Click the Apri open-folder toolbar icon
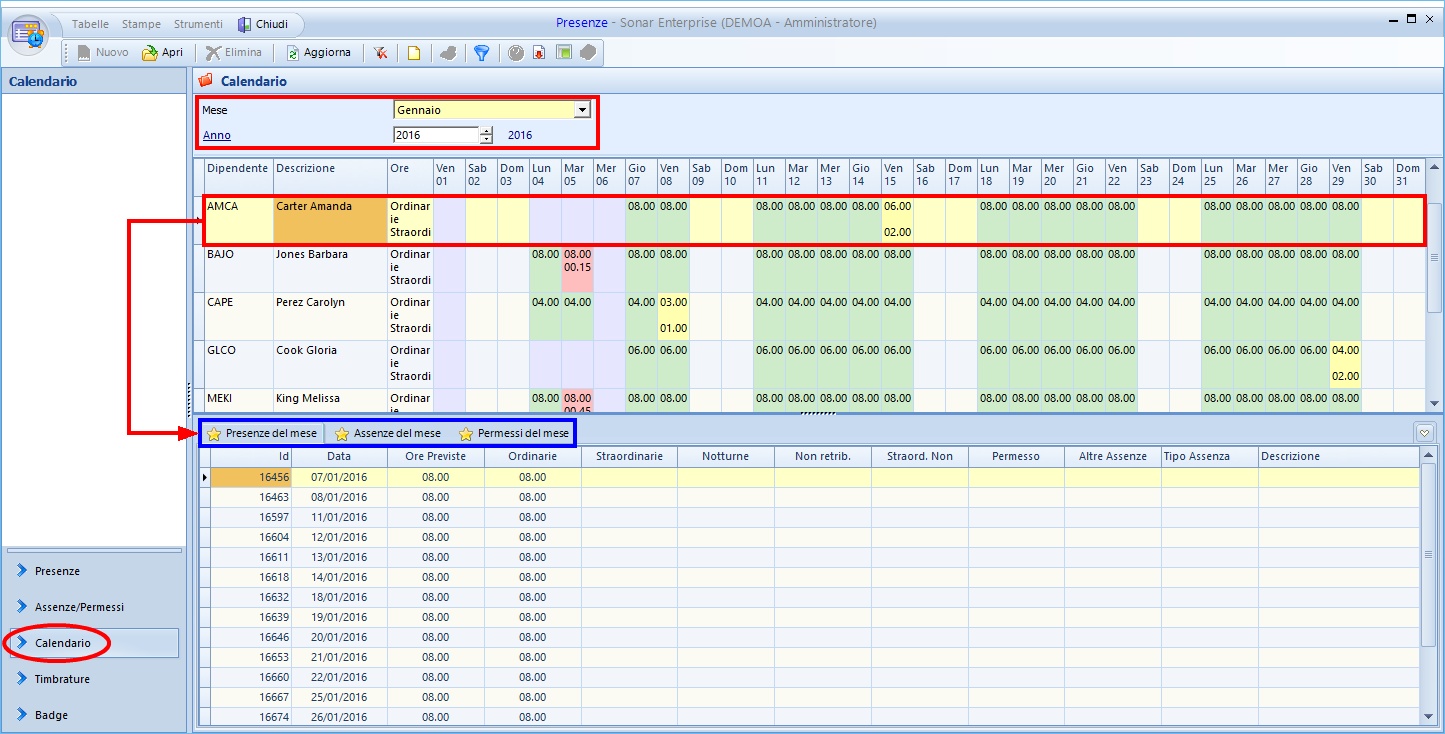 pyautogui.click(x=150, y=53)
